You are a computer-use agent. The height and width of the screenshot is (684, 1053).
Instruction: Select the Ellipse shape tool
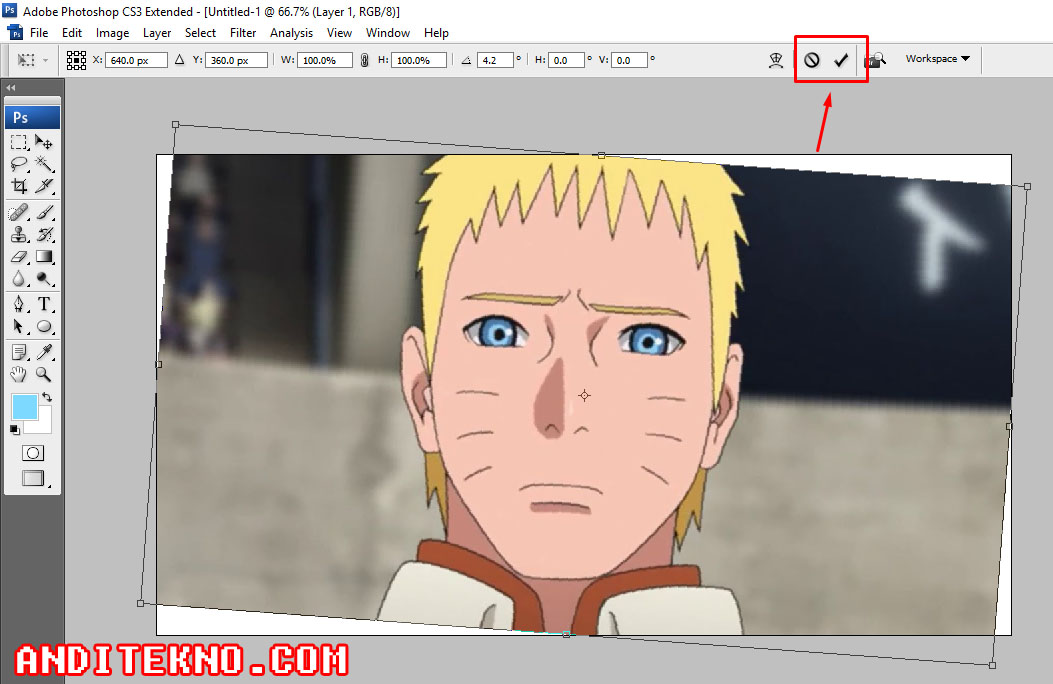[44, 327]
